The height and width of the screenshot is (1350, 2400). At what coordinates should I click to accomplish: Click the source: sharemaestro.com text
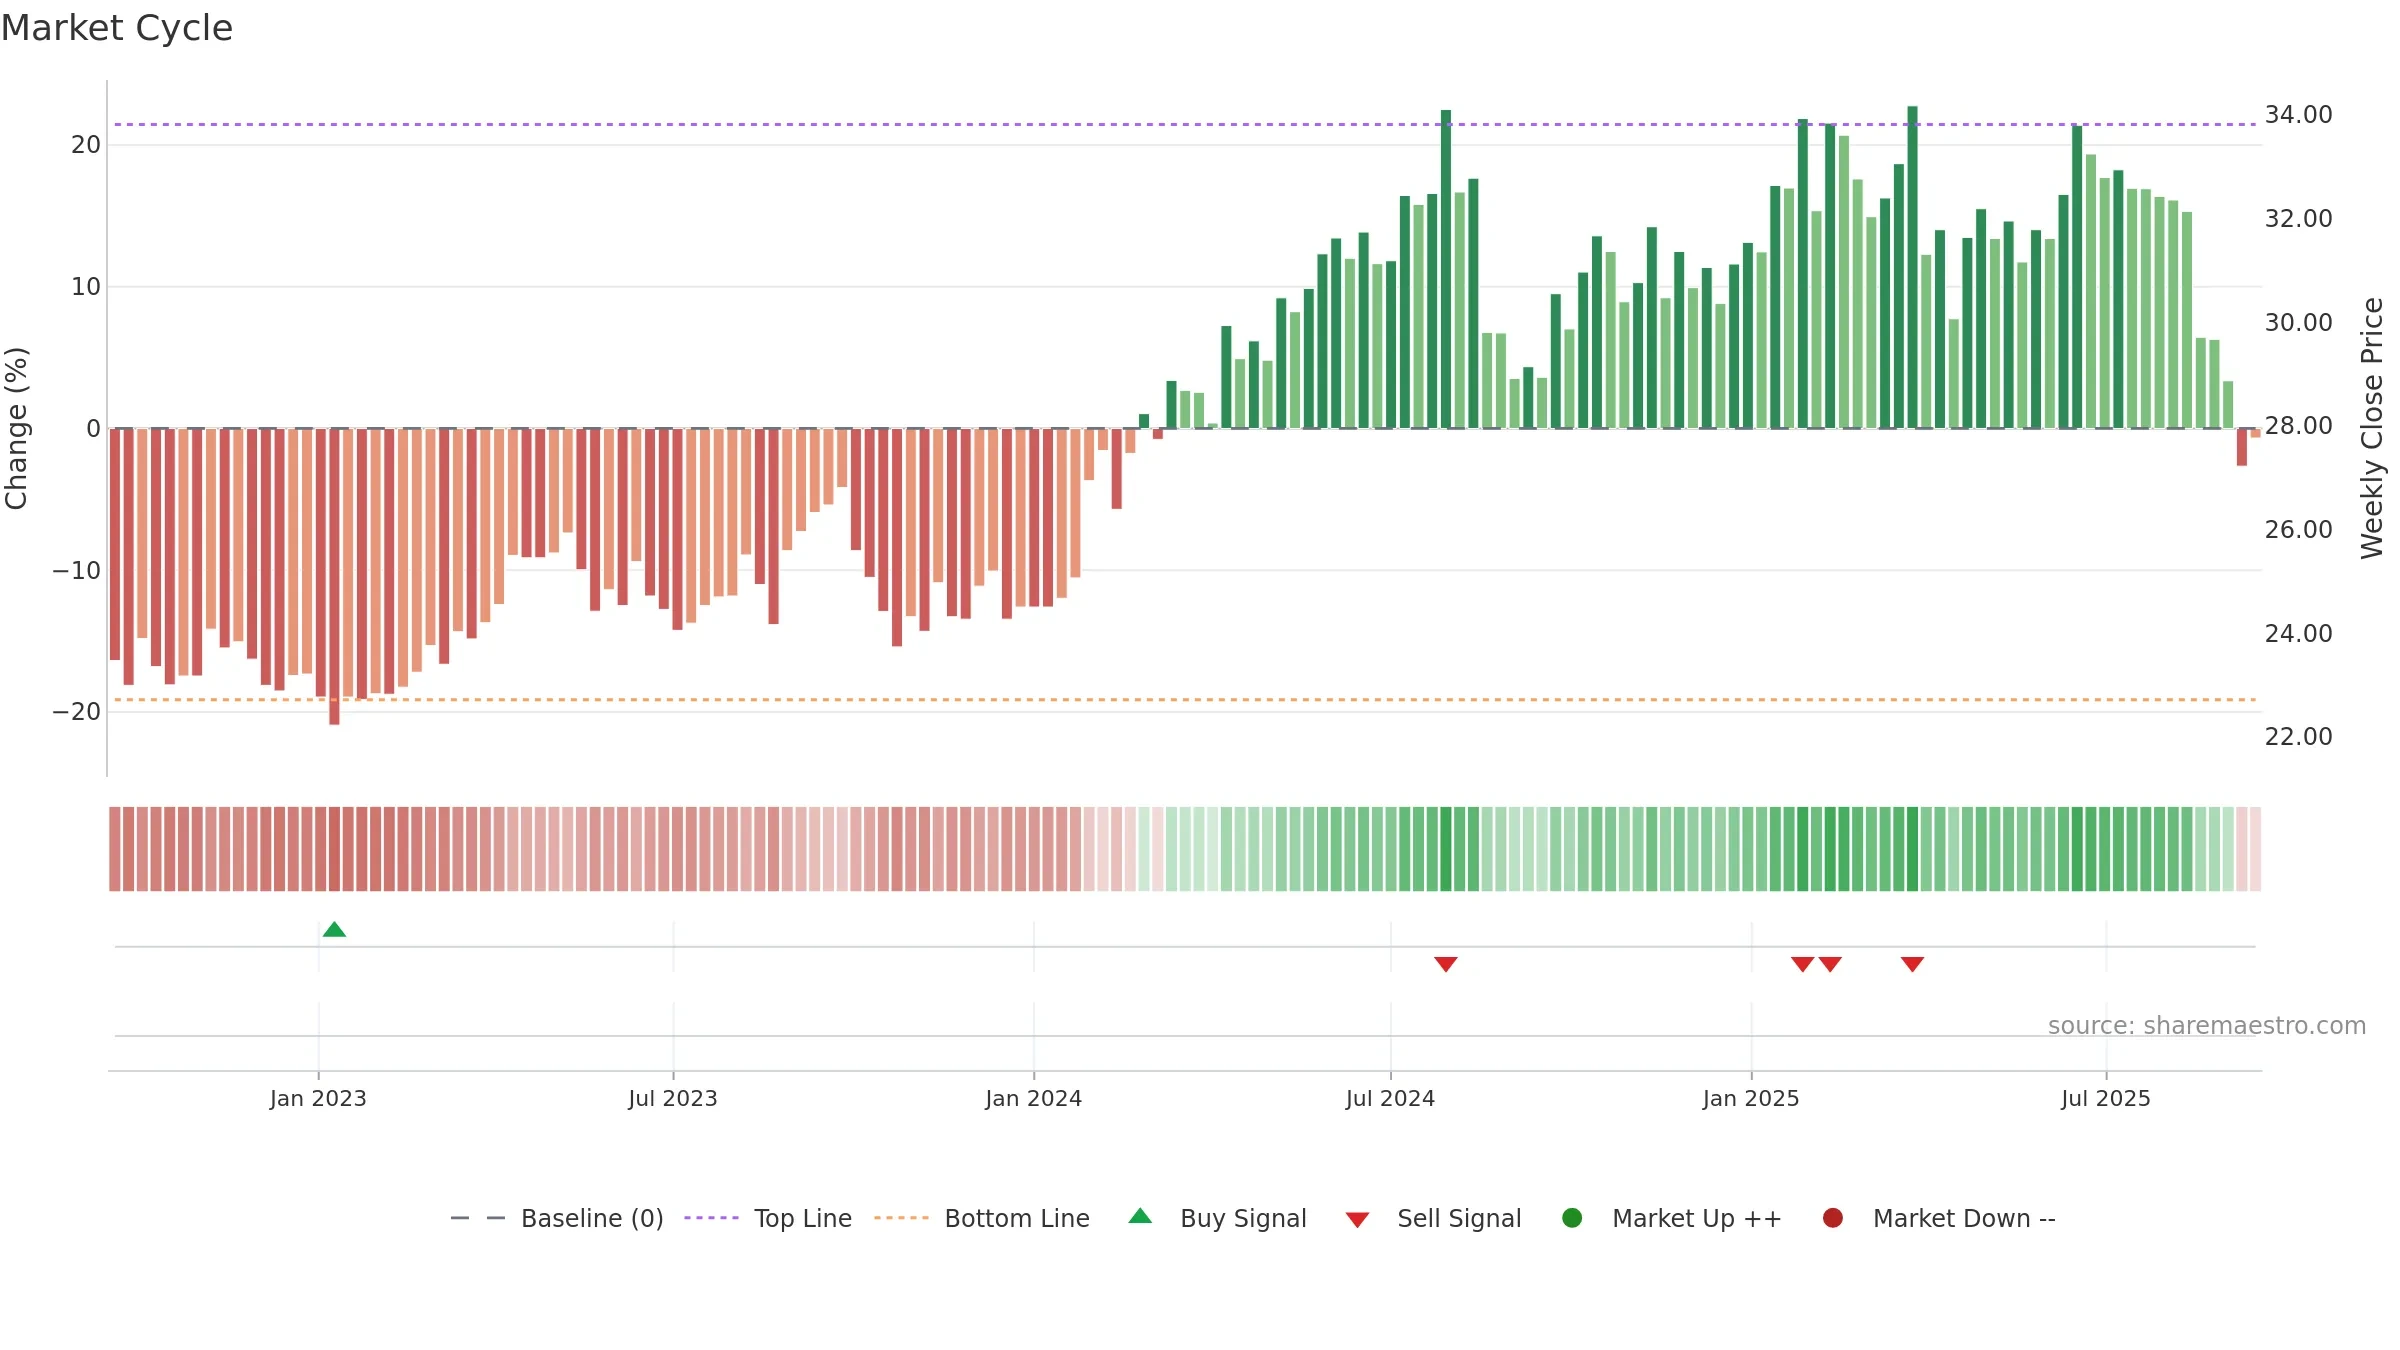(x=2207, y=1025)
